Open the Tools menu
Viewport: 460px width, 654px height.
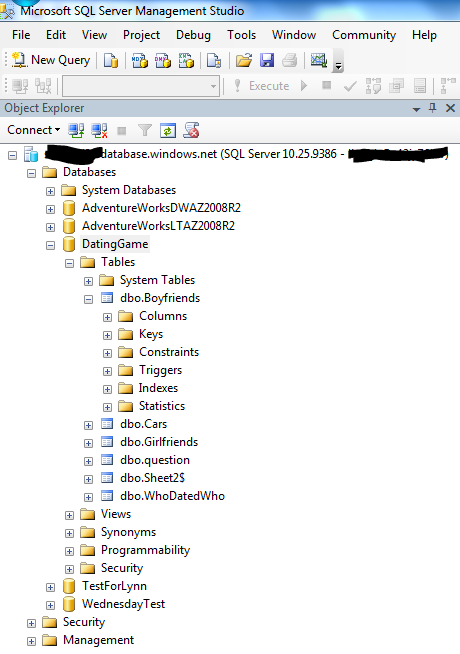coord(241,35)
